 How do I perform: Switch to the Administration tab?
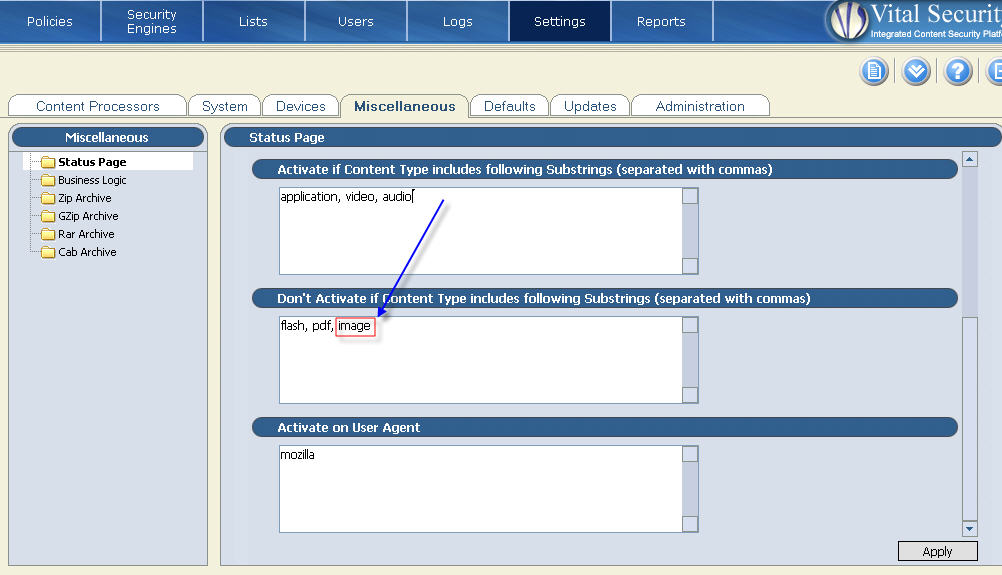700,106
